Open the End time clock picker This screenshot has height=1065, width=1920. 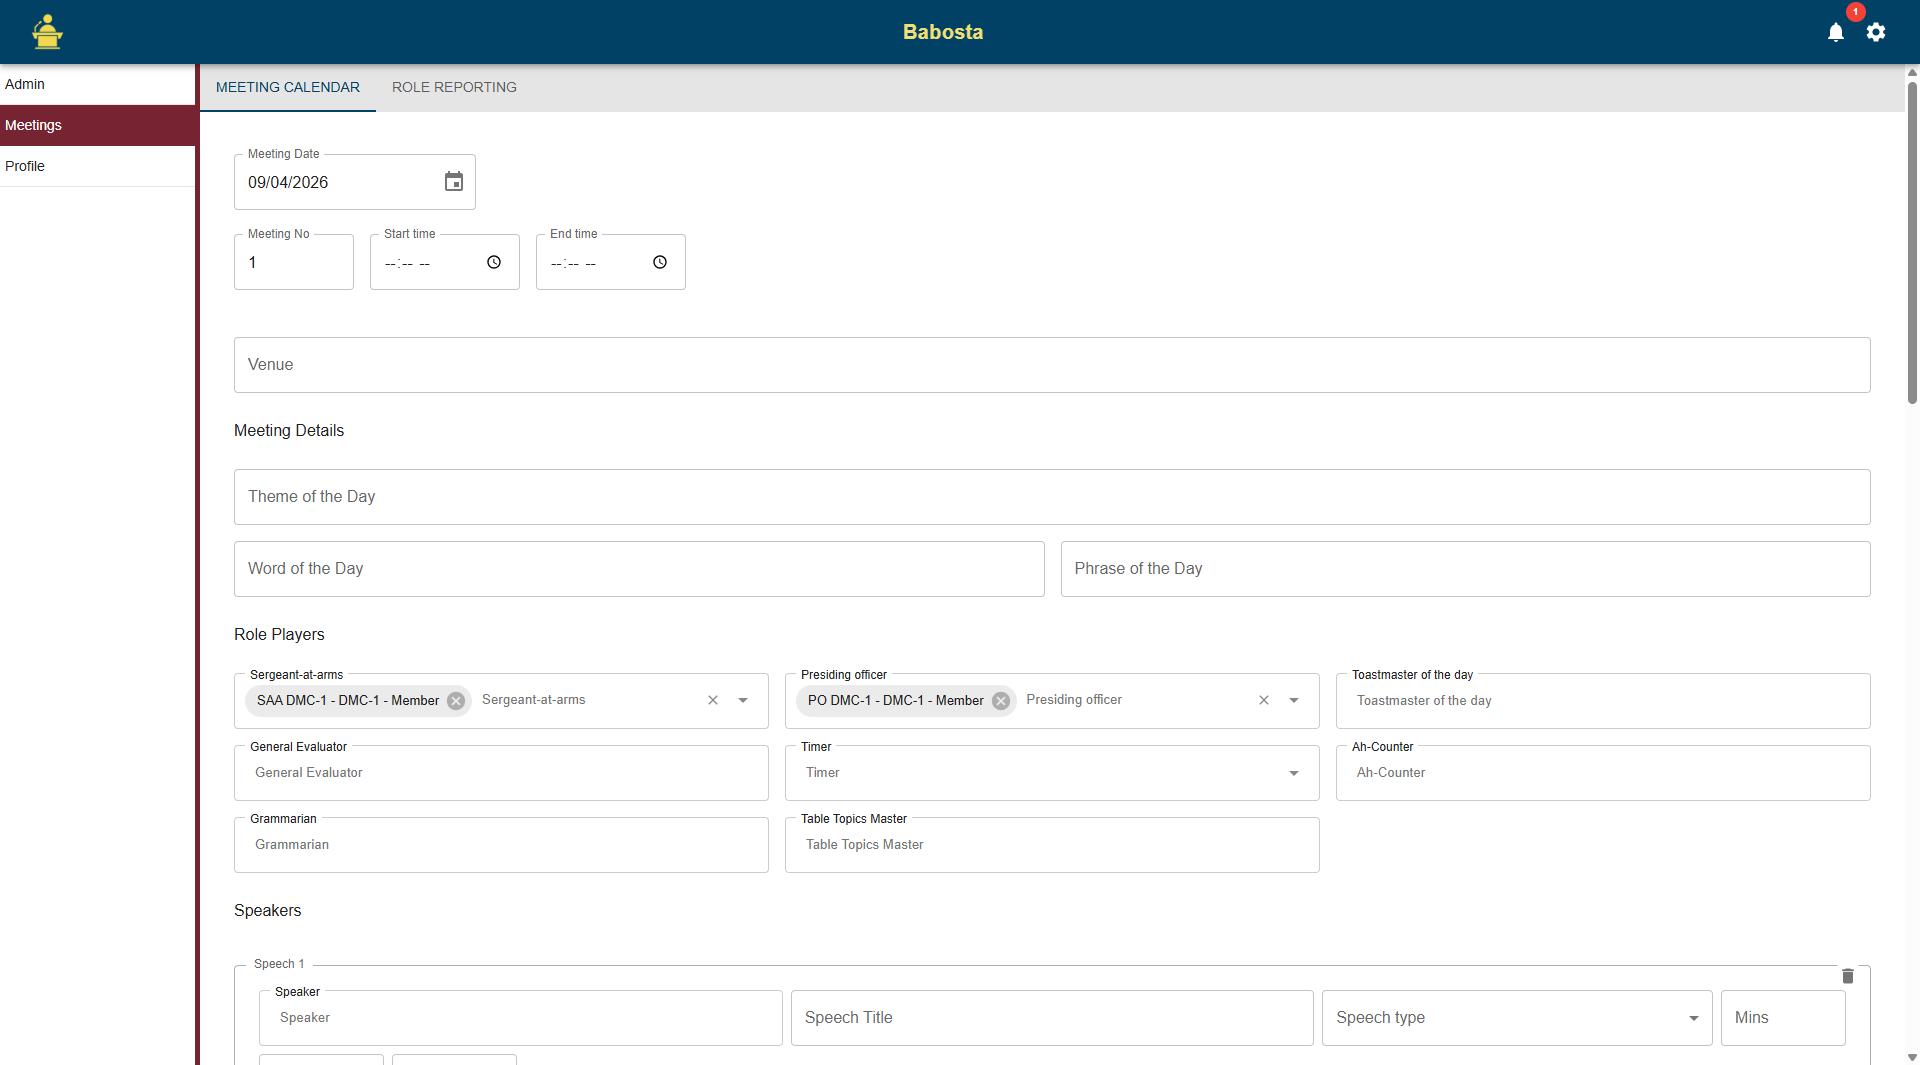pos(660,262)
